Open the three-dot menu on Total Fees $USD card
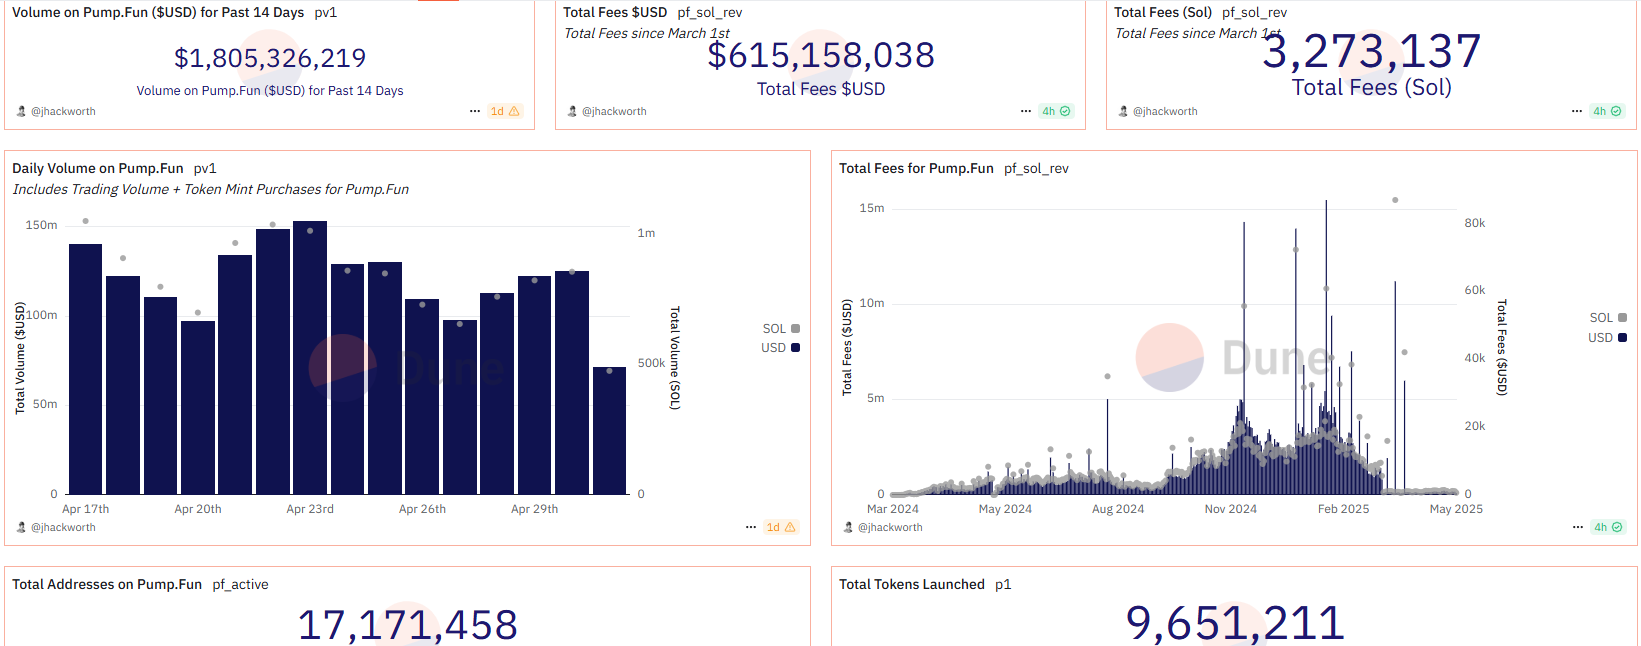1641x646 pixels. [x=1026, y=111]
